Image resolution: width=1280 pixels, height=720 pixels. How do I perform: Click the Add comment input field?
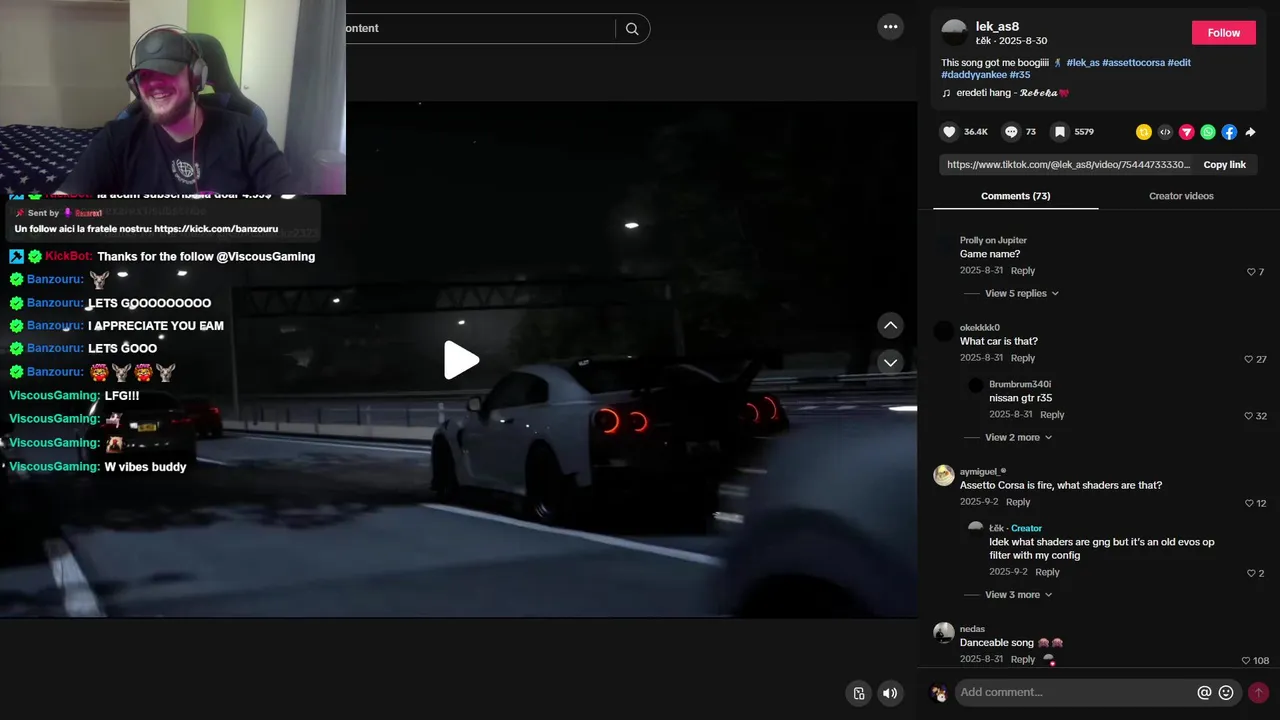(x=1076, y=692)
